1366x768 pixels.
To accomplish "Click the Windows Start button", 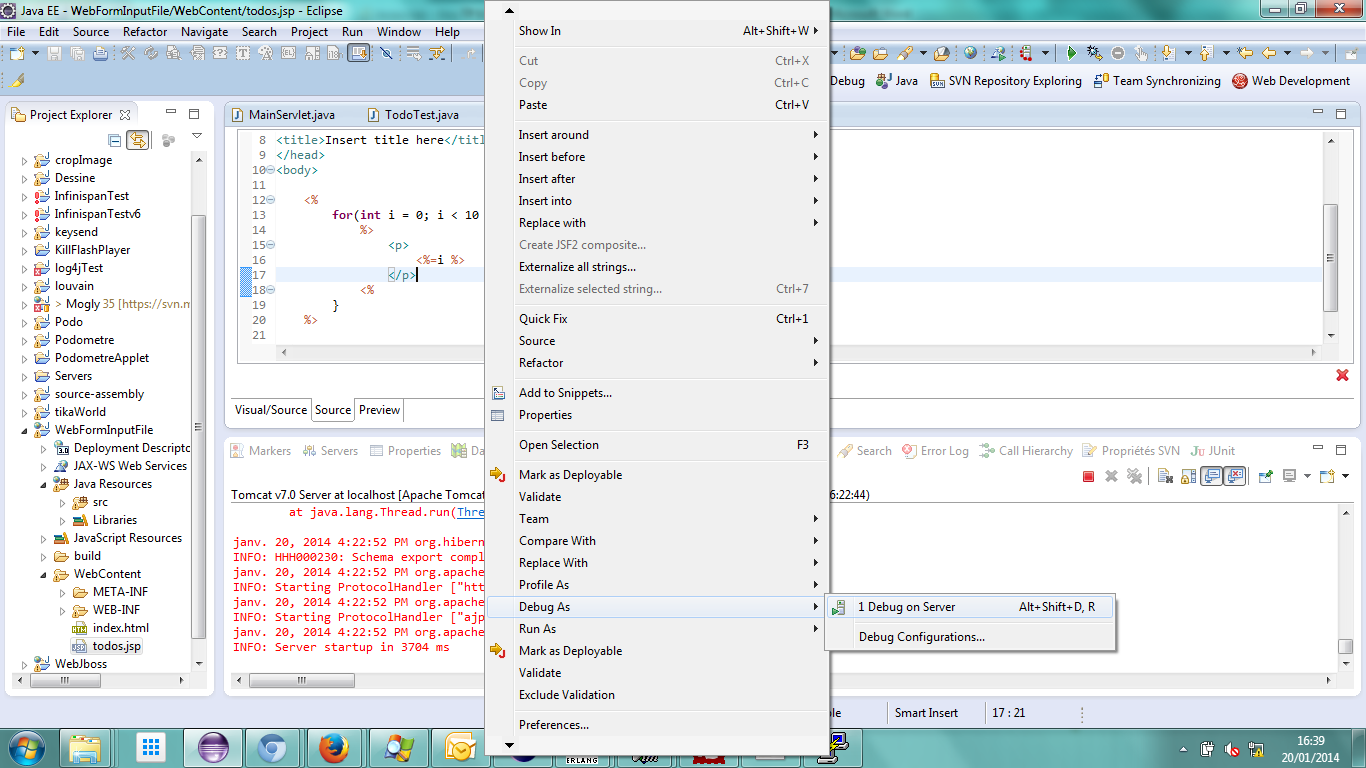I will [x=25, y=746].
